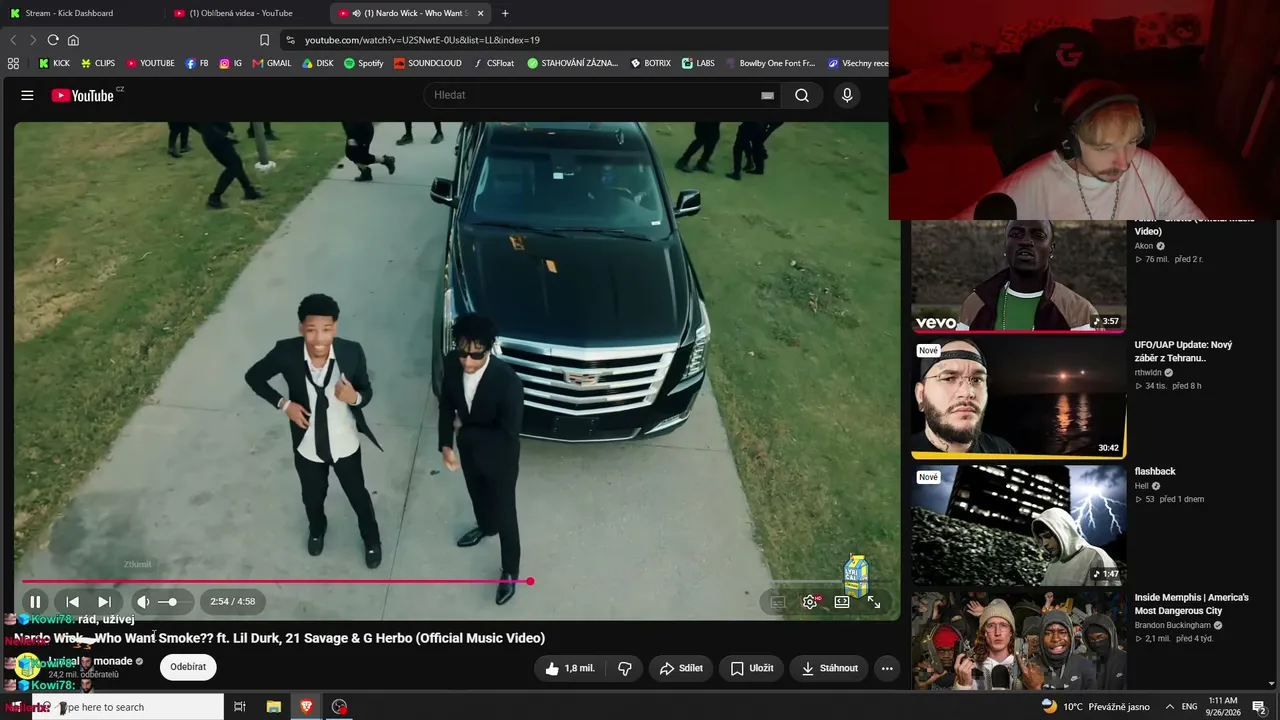Search by voice using microphone icon
This screenshot has height=720, width=1280.
847,95
